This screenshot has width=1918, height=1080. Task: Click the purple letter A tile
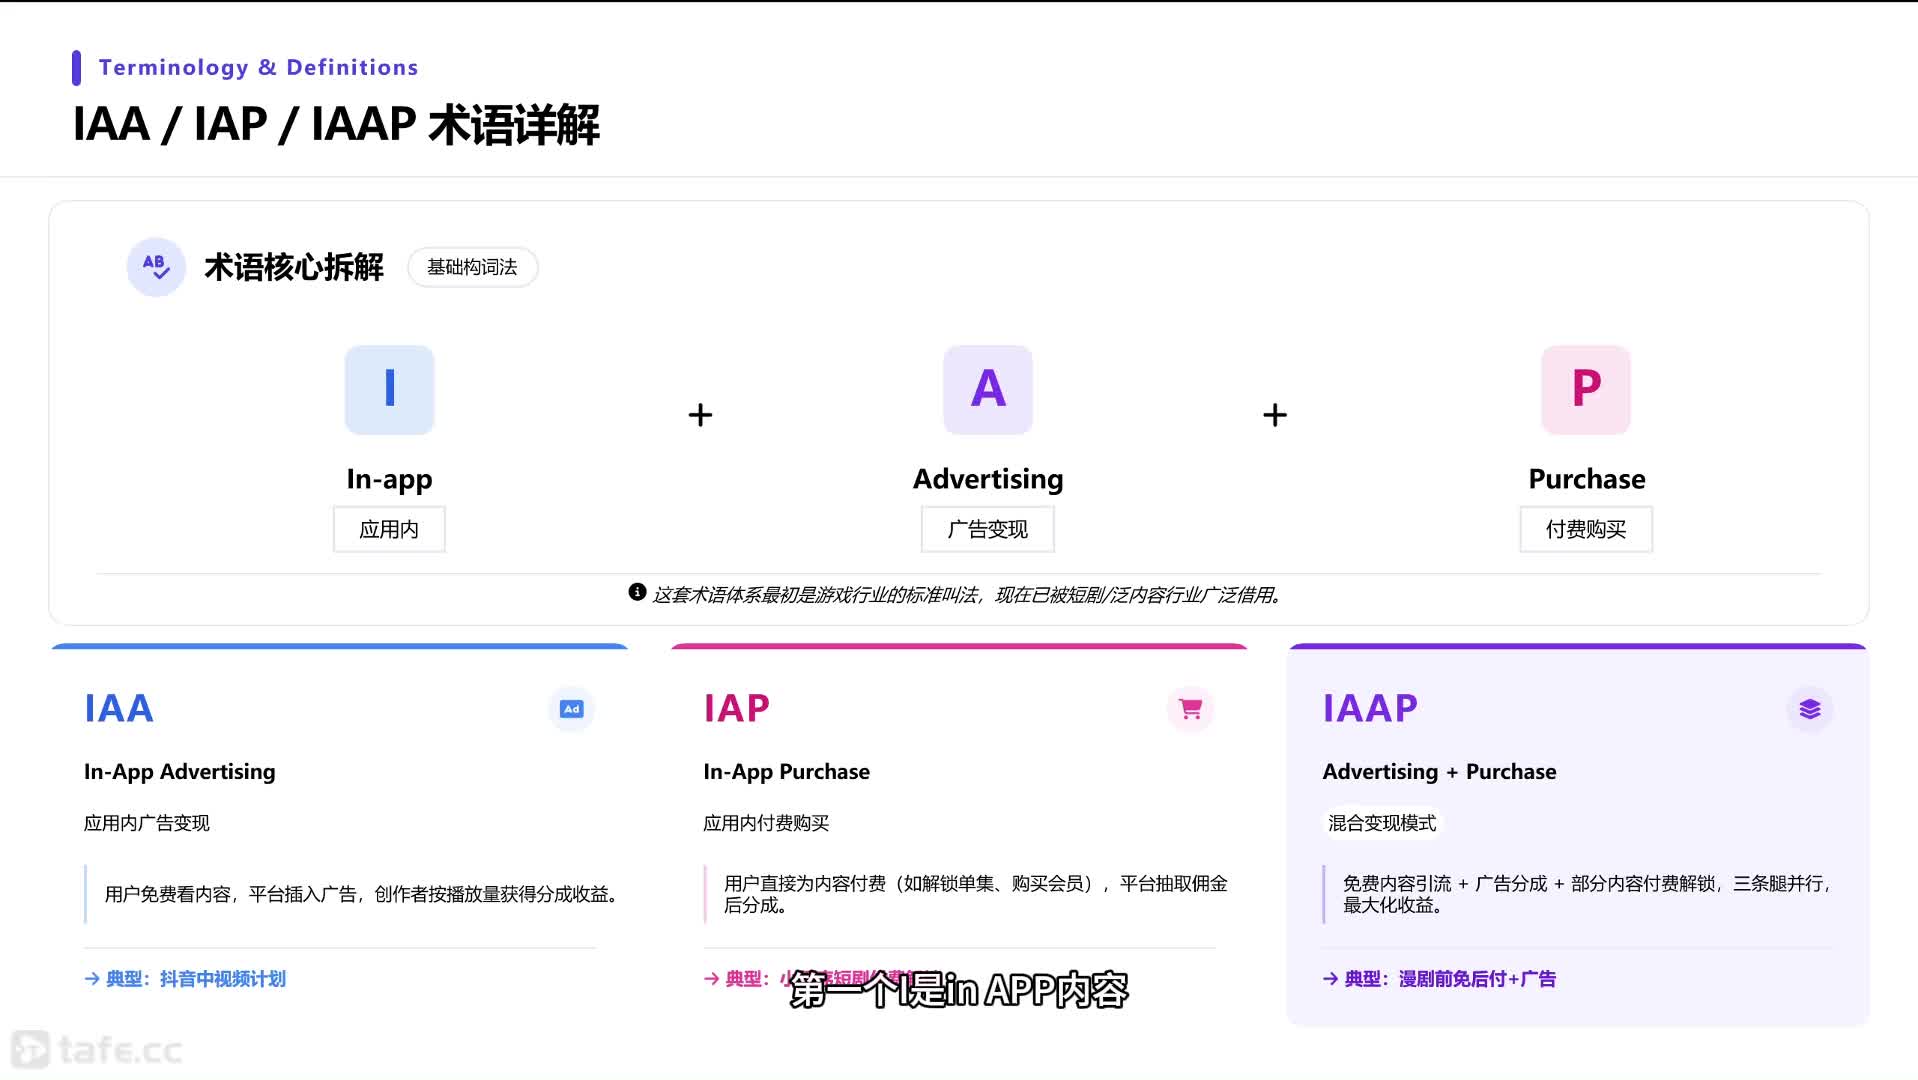coord(987,390)
